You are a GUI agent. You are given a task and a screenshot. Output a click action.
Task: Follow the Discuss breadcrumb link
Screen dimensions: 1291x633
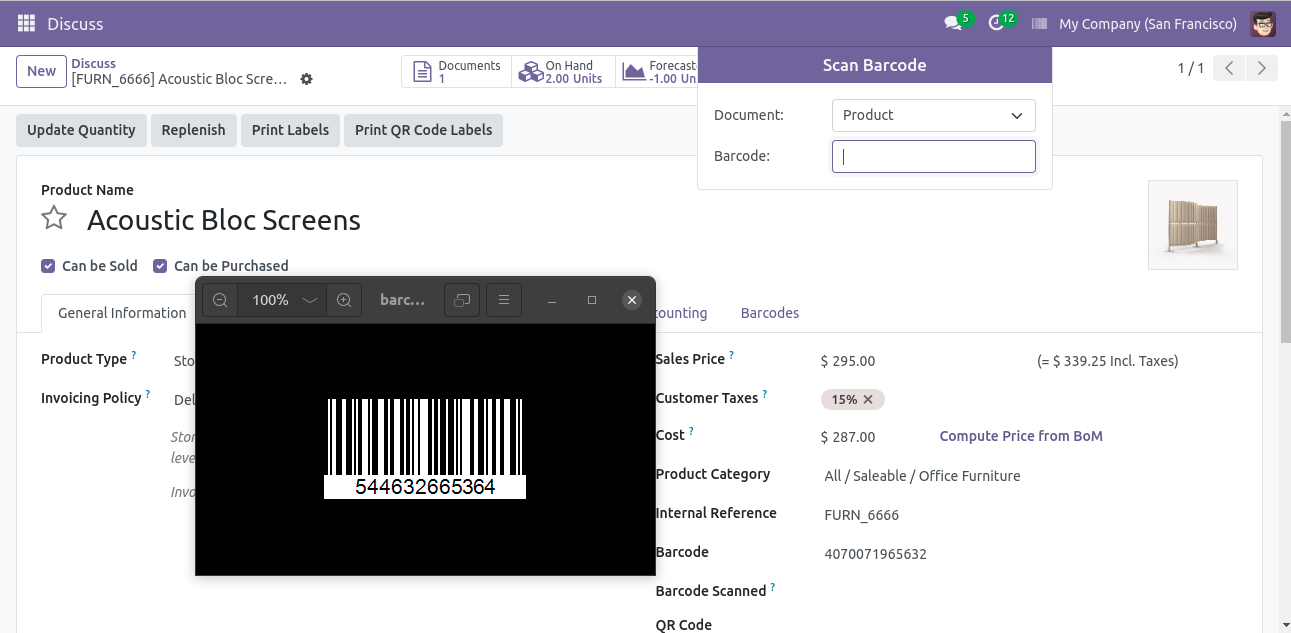(93, 63)
